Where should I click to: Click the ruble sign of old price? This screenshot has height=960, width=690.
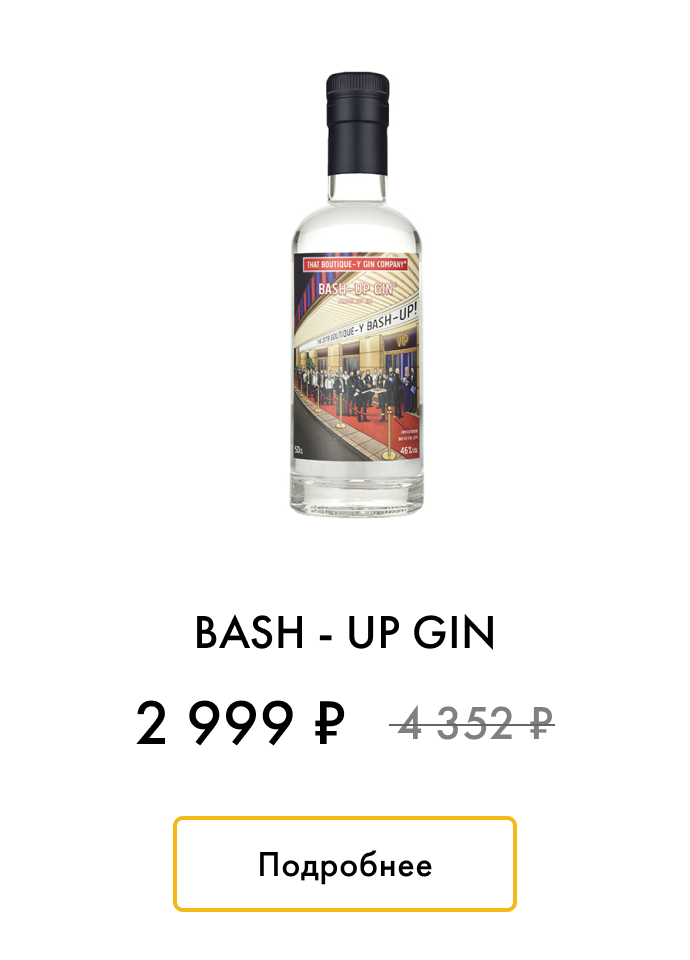(541, 724)
